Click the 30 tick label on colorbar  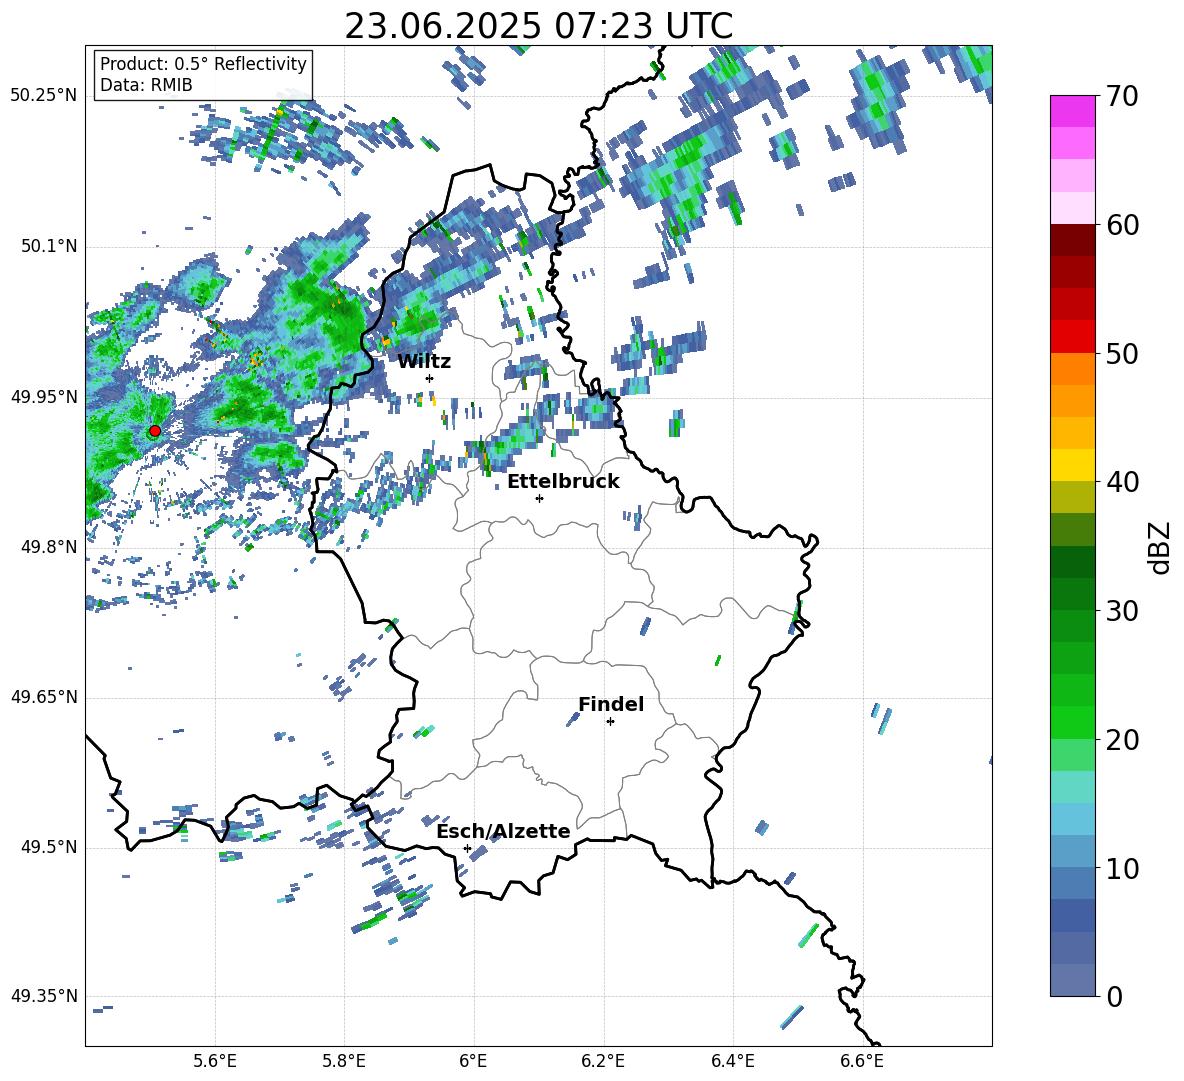point(1122,611)
